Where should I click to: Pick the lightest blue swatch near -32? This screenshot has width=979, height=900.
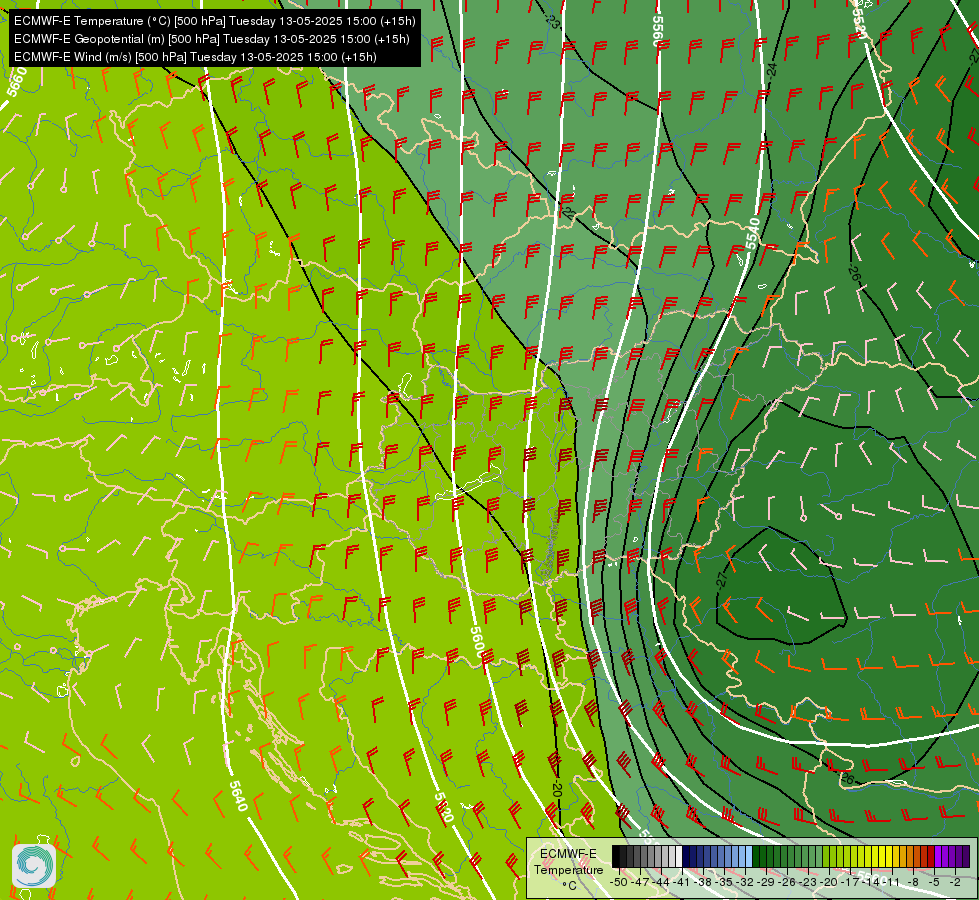tap(749, 856)
